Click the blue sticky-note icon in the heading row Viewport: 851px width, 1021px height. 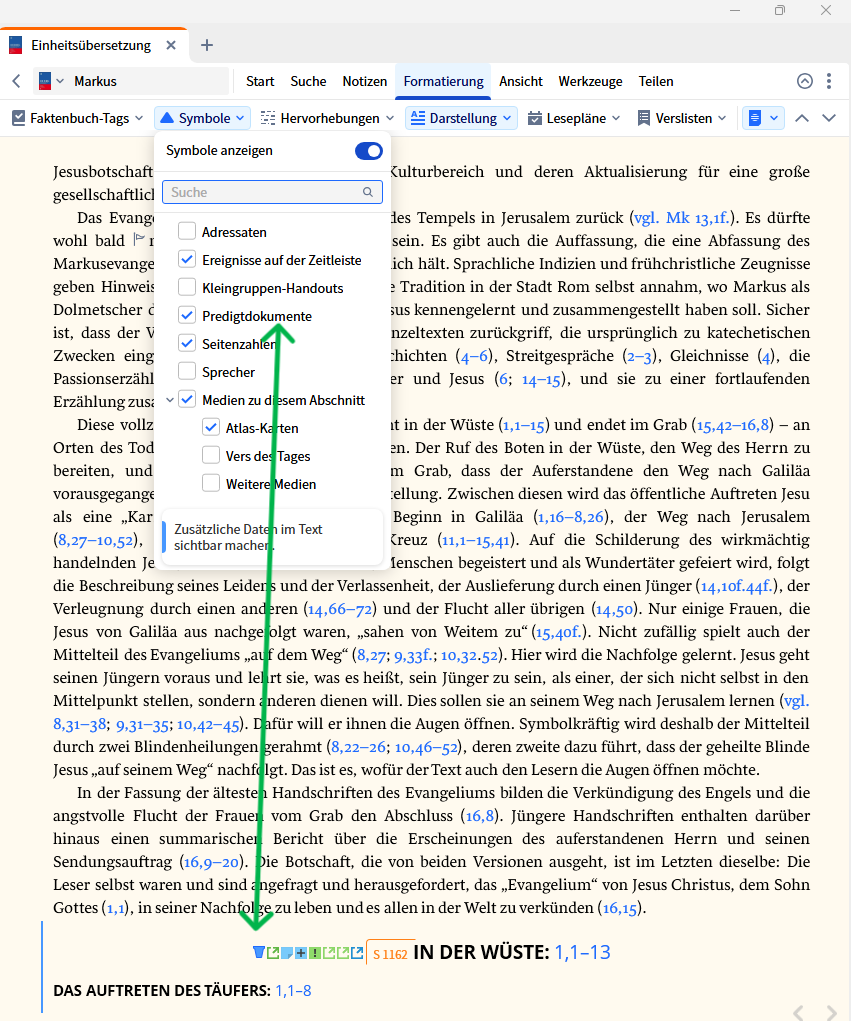point(286,953)
